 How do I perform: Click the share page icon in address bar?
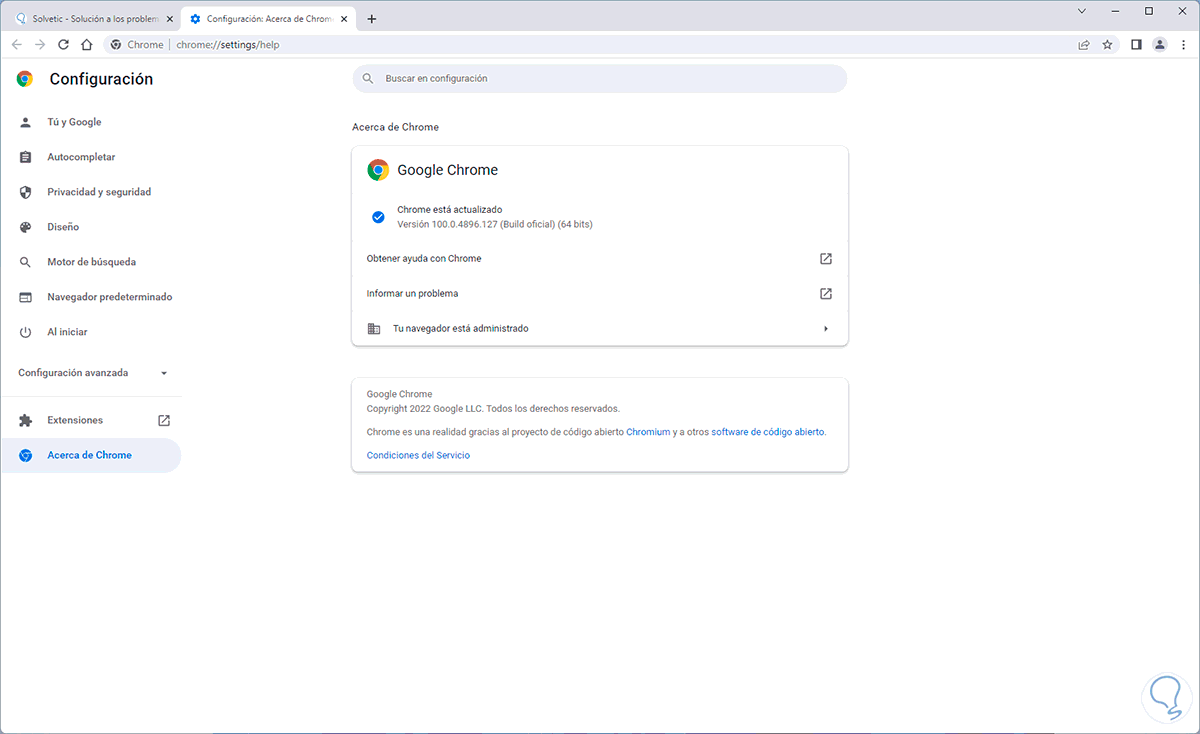(1084, 44)
